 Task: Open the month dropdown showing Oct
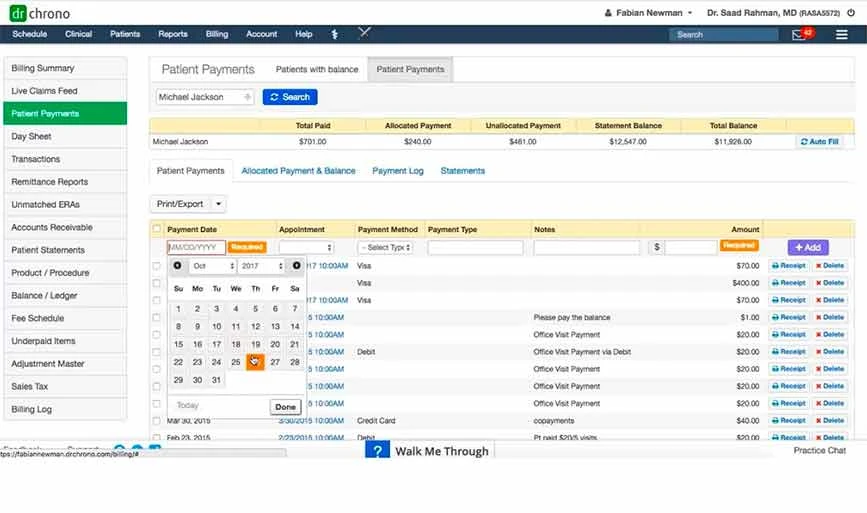click(212, 266)
